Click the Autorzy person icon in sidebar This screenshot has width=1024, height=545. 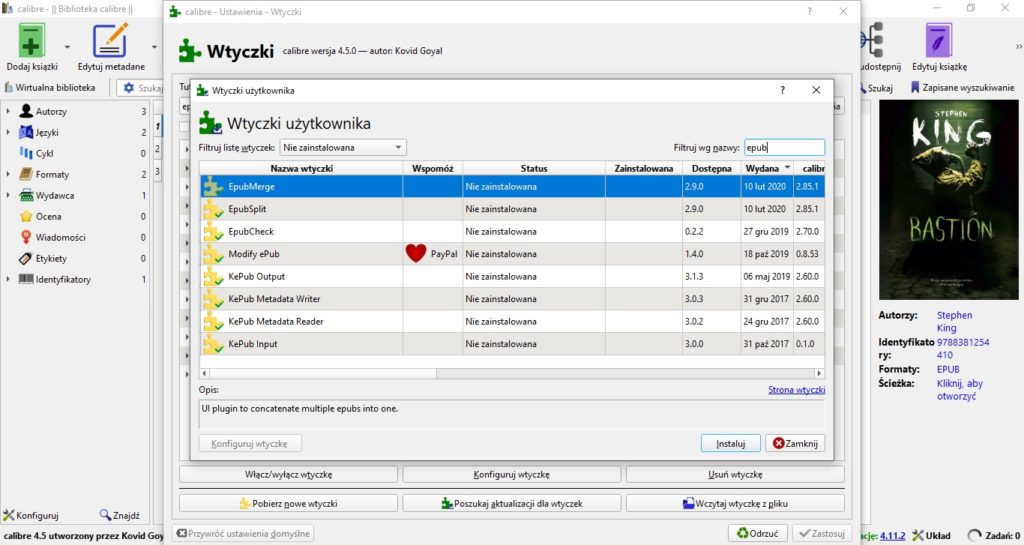pos(26,111)
